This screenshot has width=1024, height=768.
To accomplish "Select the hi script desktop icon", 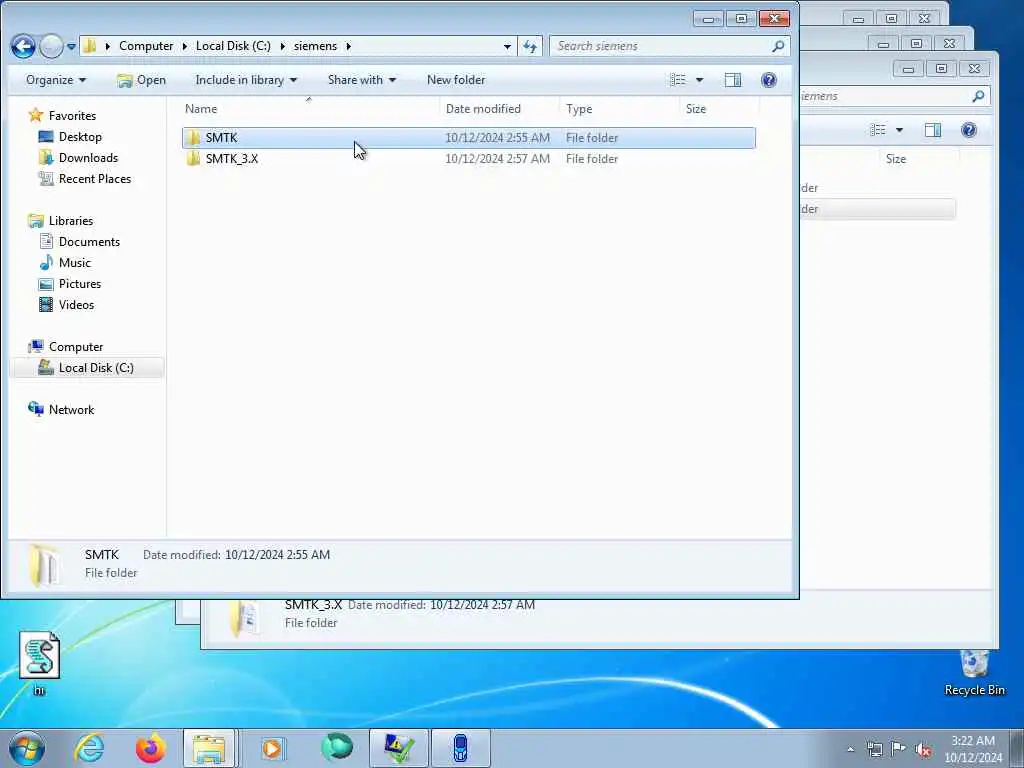I will tap(39, 663).
